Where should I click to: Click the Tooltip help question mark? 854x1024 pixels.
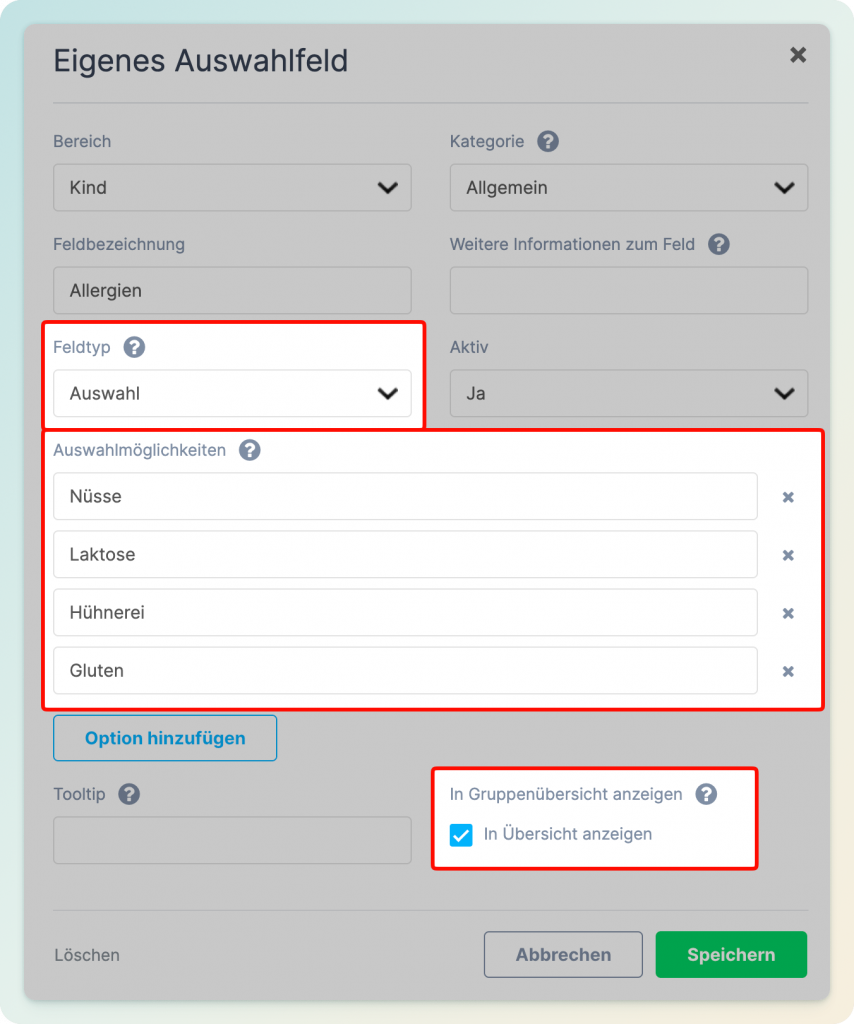(129, 794)
